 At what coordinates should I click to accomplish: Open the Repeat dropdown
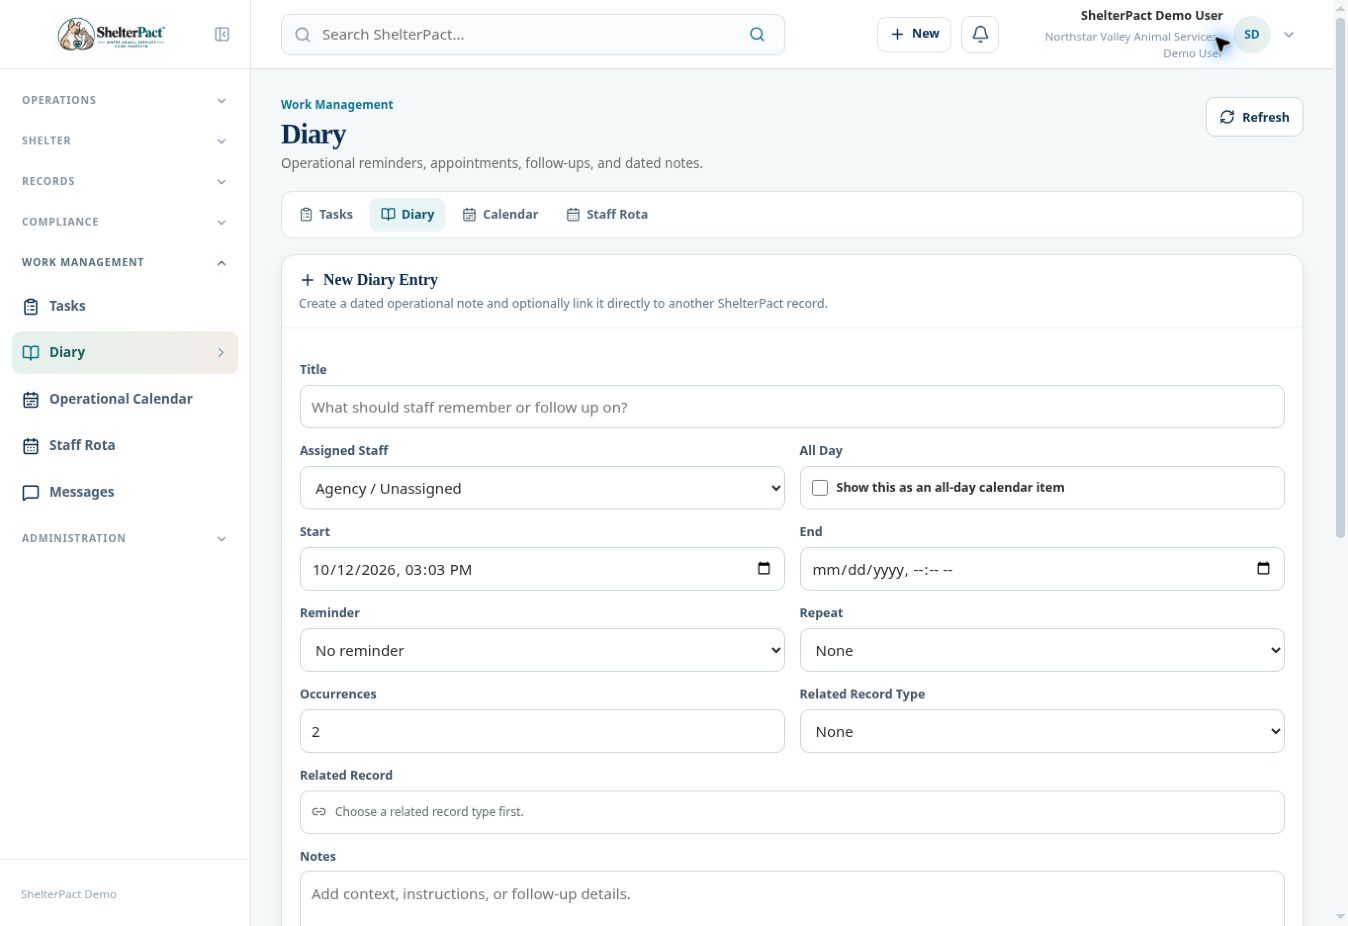coord(1042,650)
